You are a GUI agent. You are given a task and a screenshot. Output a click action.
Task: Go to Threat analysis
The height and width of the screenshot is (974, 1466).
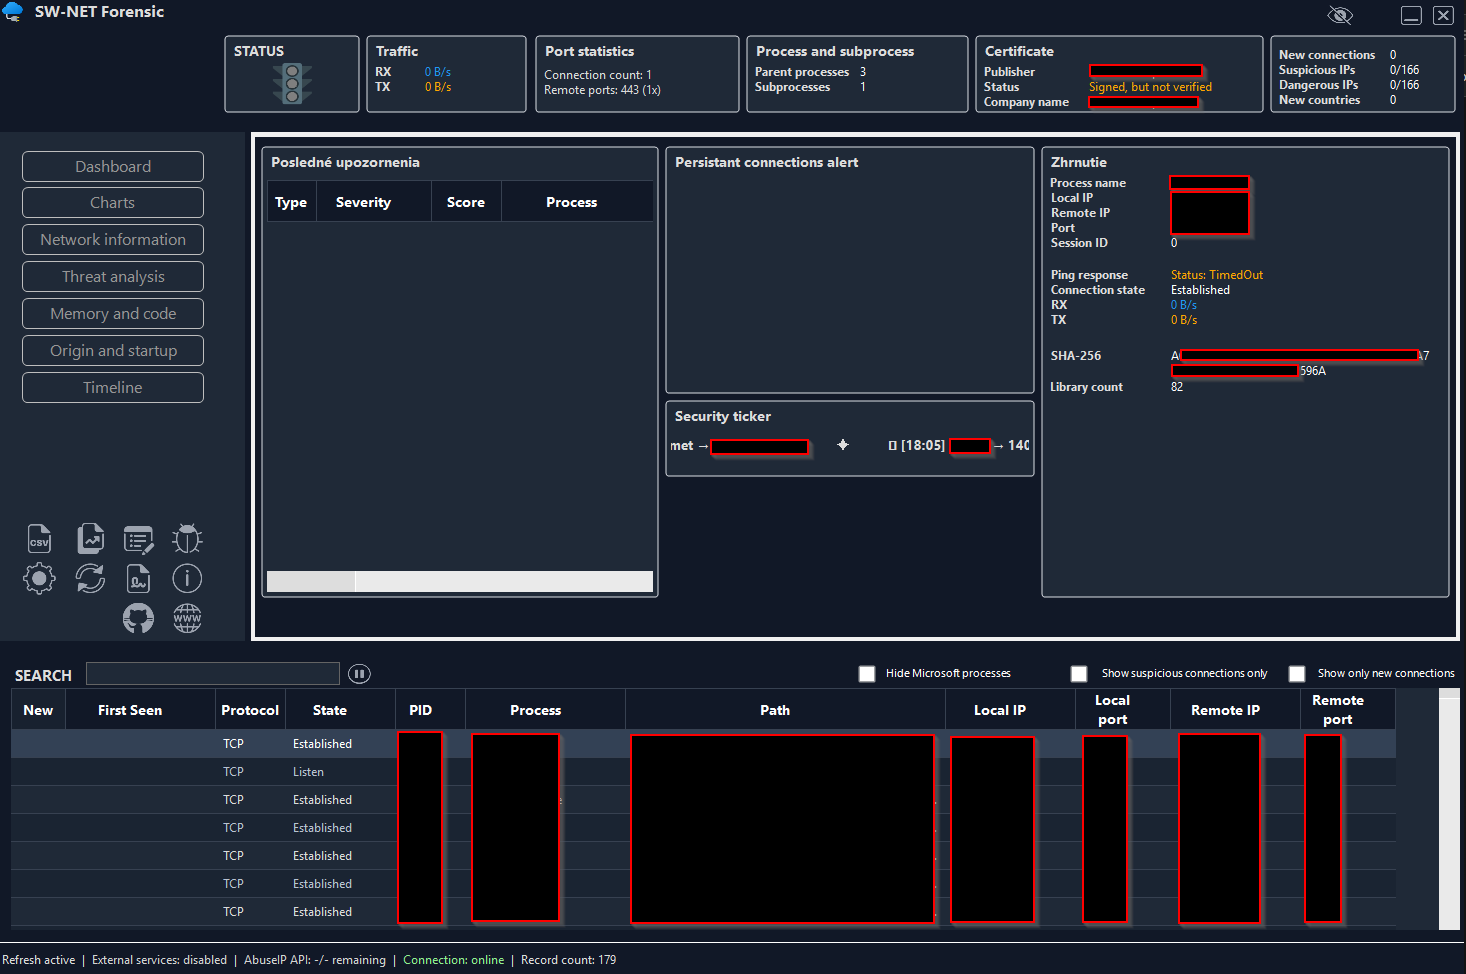113,276
